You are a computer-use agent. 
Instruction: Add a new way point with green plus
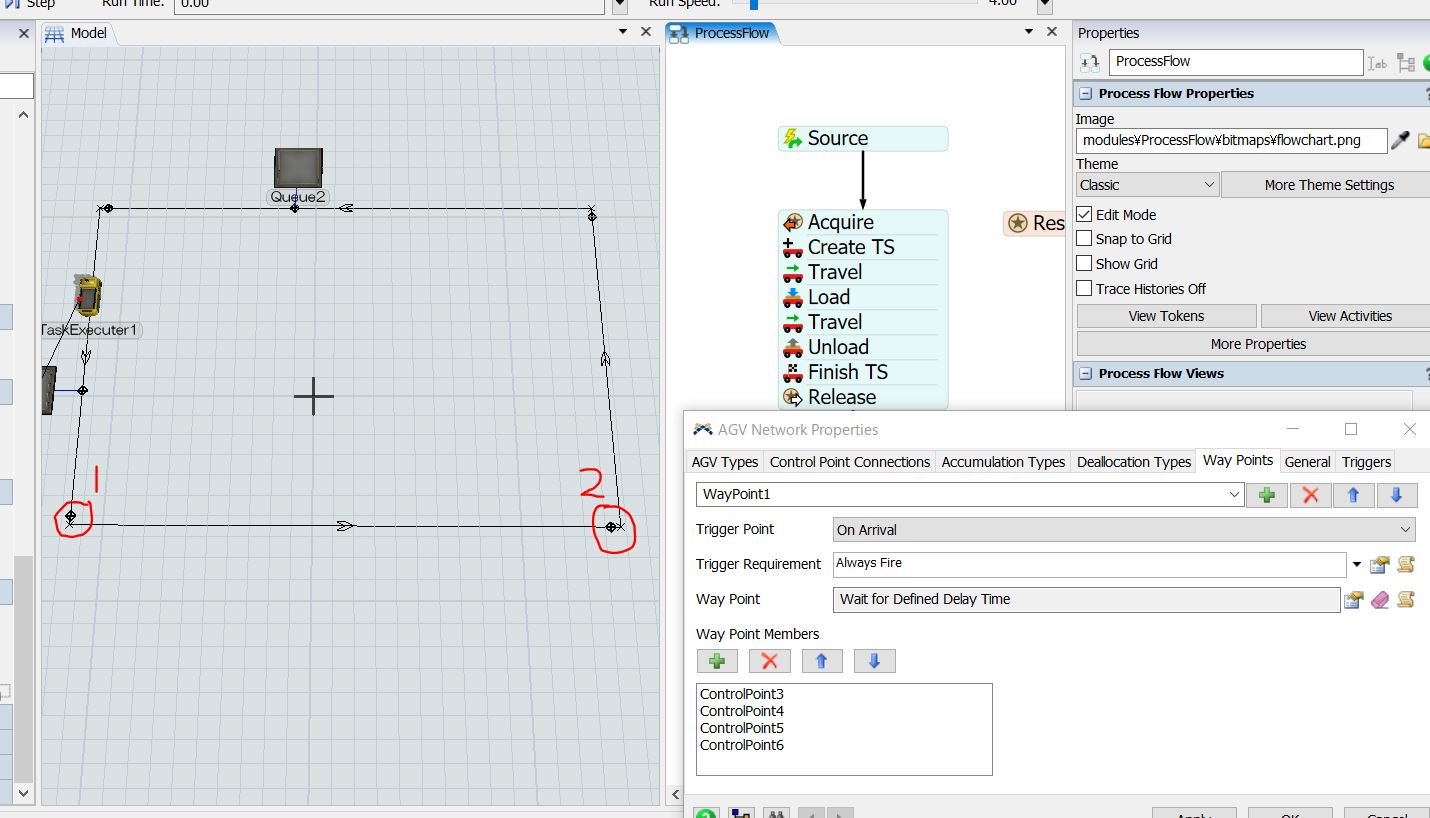coord(1267,495)
